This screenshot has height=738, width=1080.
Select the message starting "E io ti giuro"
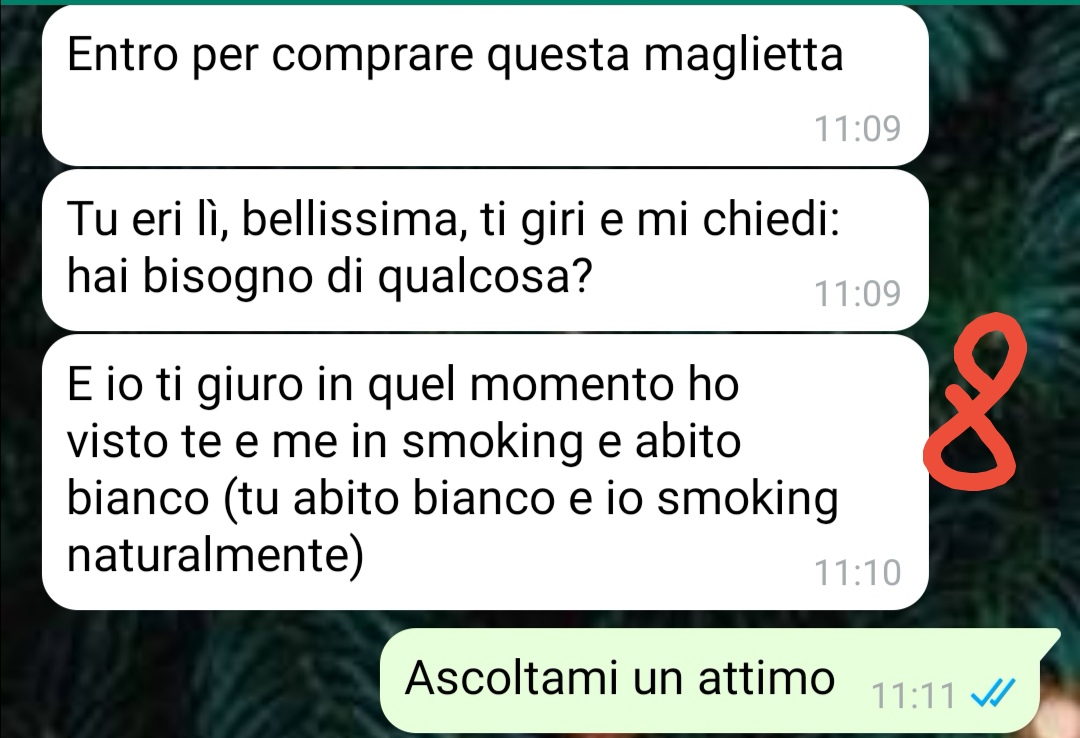pyautogui.click(x=485, y=472)
